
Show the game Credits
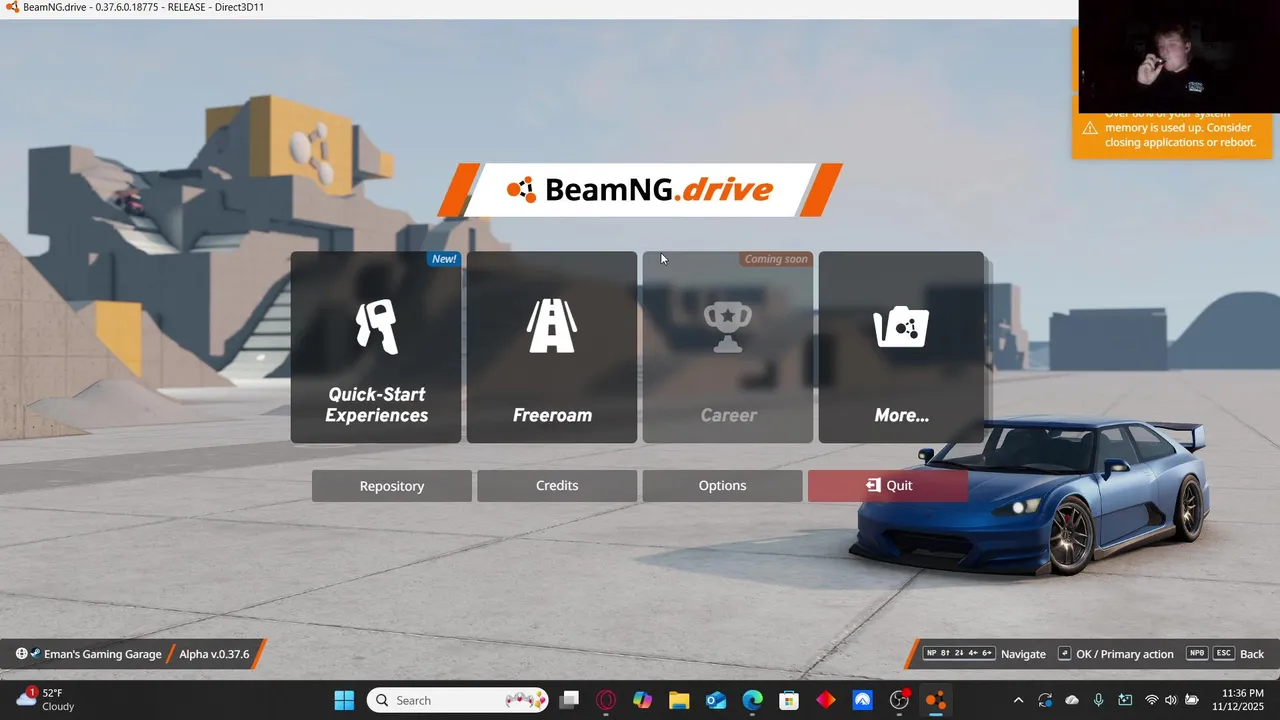point(557,486)
